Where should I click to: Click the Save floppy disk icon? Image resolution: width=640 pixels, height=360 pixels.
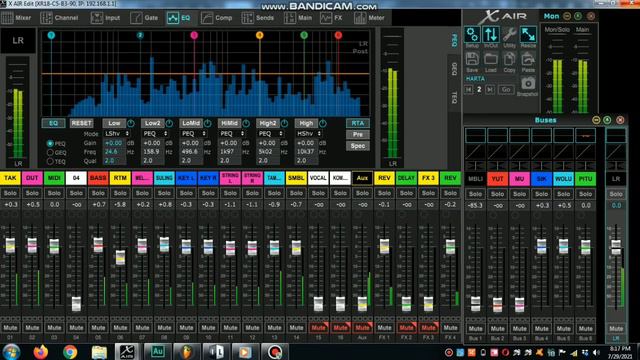tap(472, 59)
